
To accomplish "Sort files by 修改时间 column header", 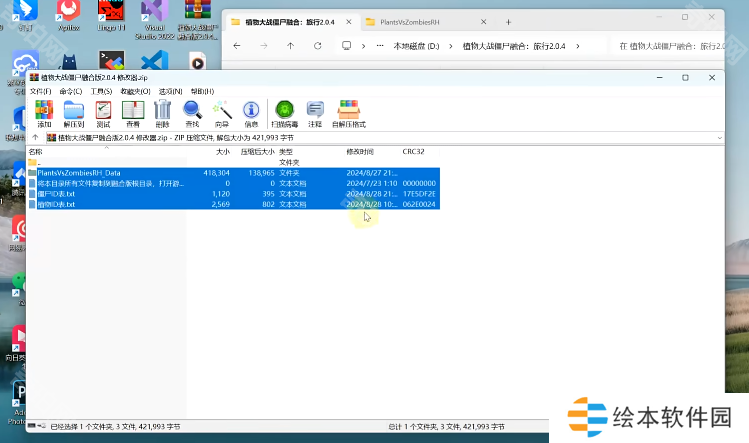I will click(x=360, y=151).
